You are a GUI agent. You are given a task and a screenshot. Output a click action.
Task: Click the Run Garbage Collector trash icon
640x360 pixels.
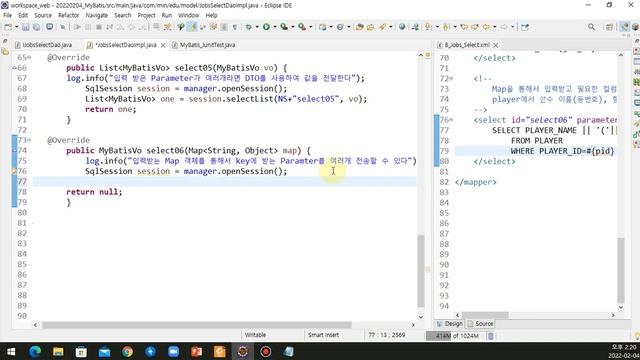click(491, 336)
